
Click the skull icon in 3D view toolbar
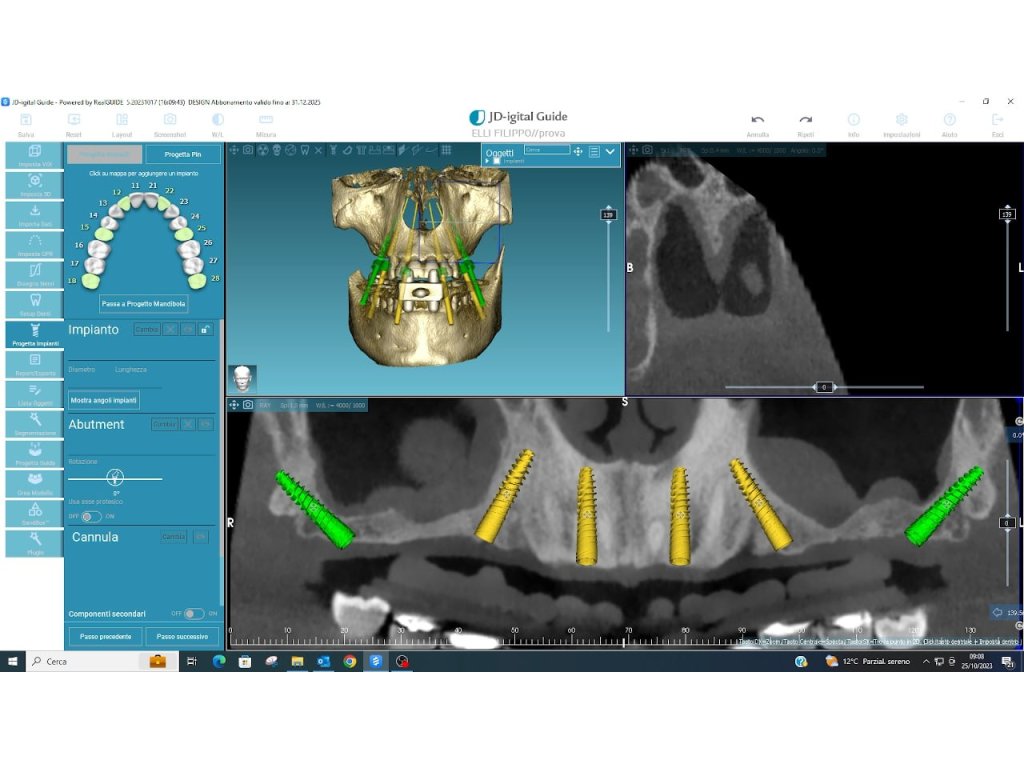click(x=276, y=150)
